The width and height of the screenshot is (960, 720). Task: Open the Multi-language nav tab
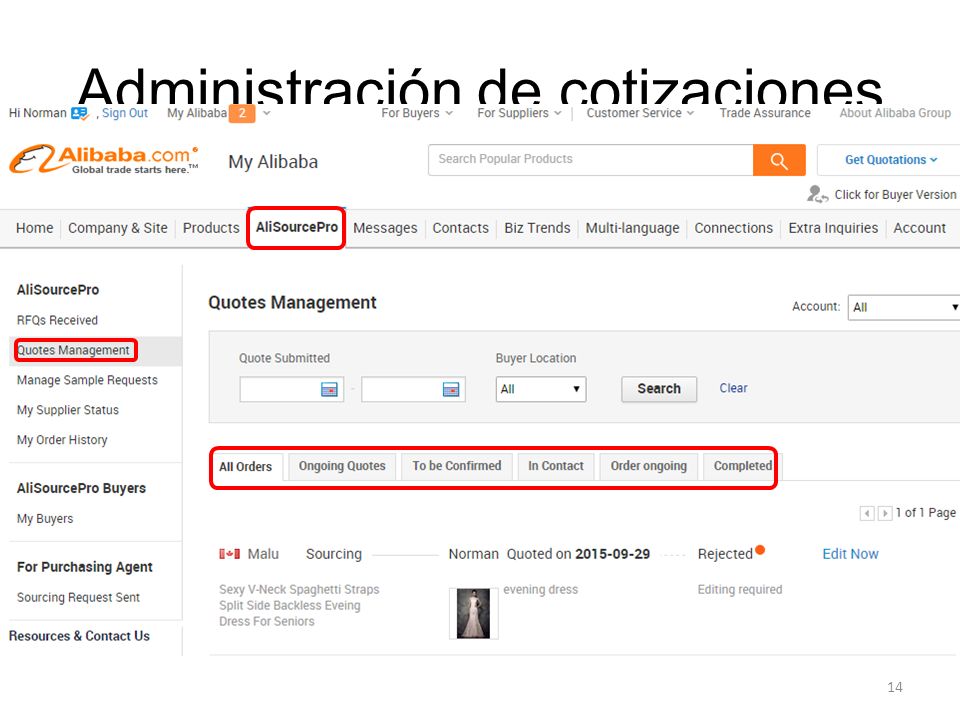point(632,228)
